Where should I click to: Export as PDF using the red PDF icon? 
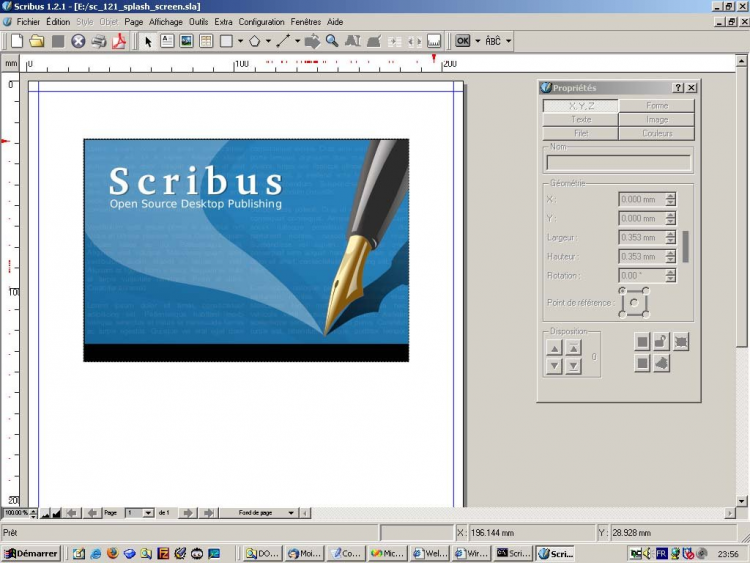119,41
